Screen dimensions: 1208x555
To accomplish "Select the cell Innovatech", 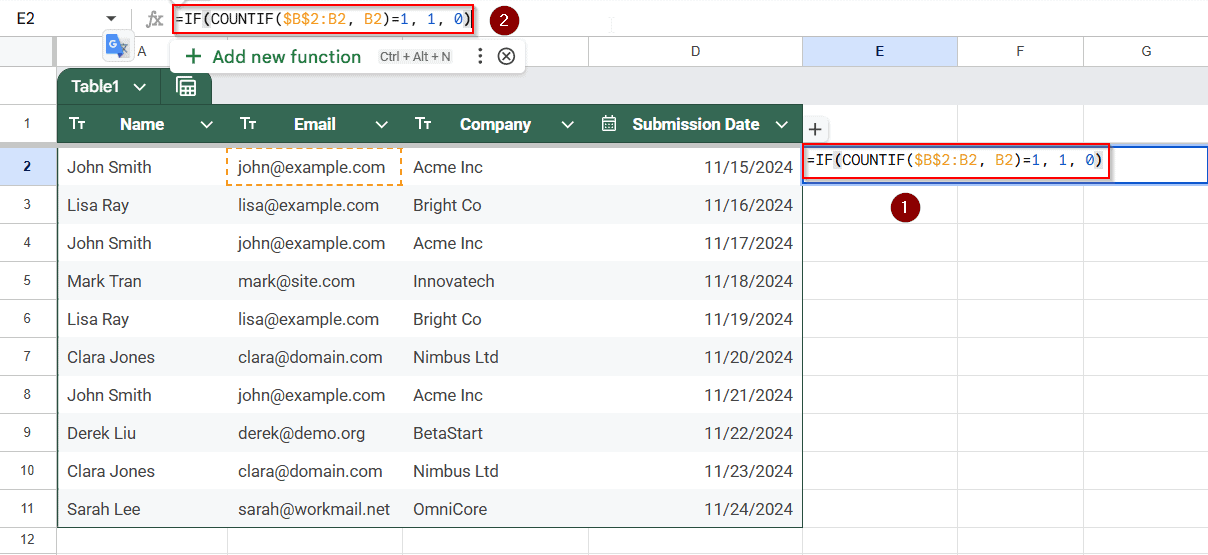I will point(495,281).
